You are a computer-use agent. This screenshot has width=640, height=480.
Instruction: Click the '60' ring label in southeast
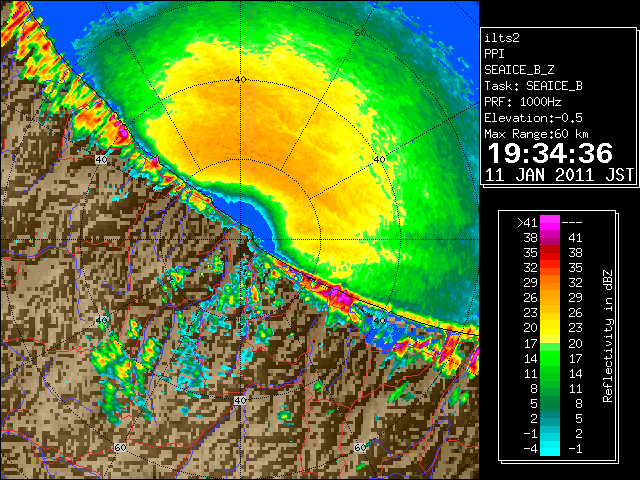(360, 447)
